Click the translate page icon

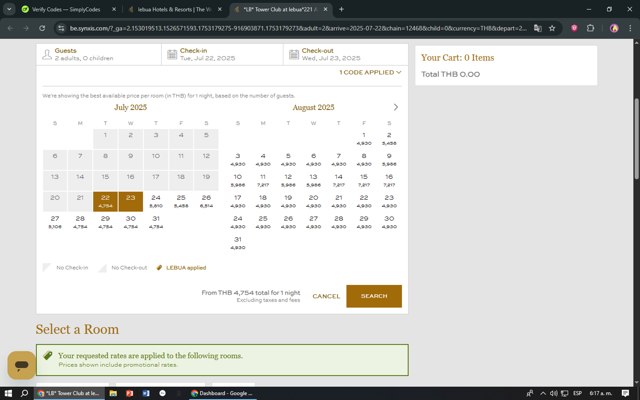click(538, 28)
